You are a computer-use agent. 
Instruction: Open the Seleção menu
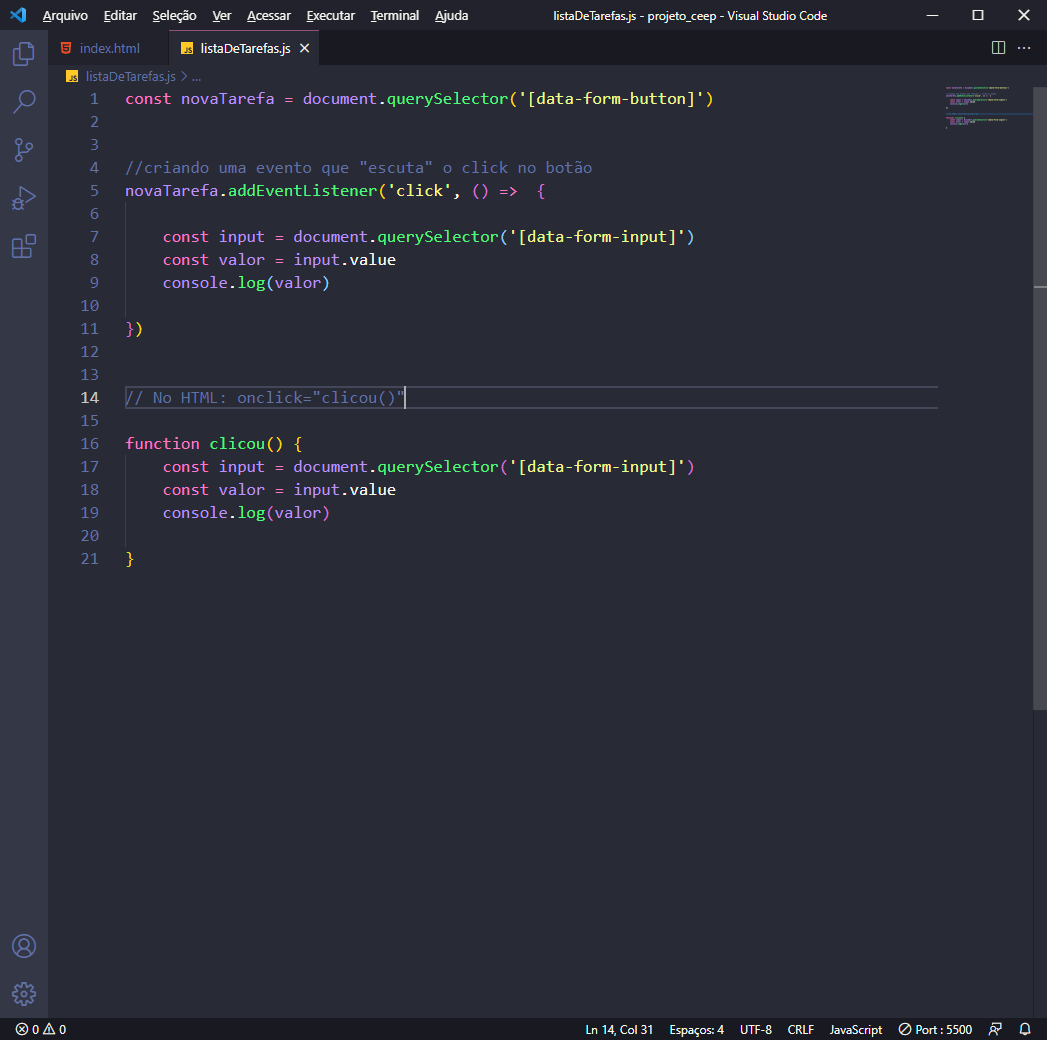tap(174, 15)
